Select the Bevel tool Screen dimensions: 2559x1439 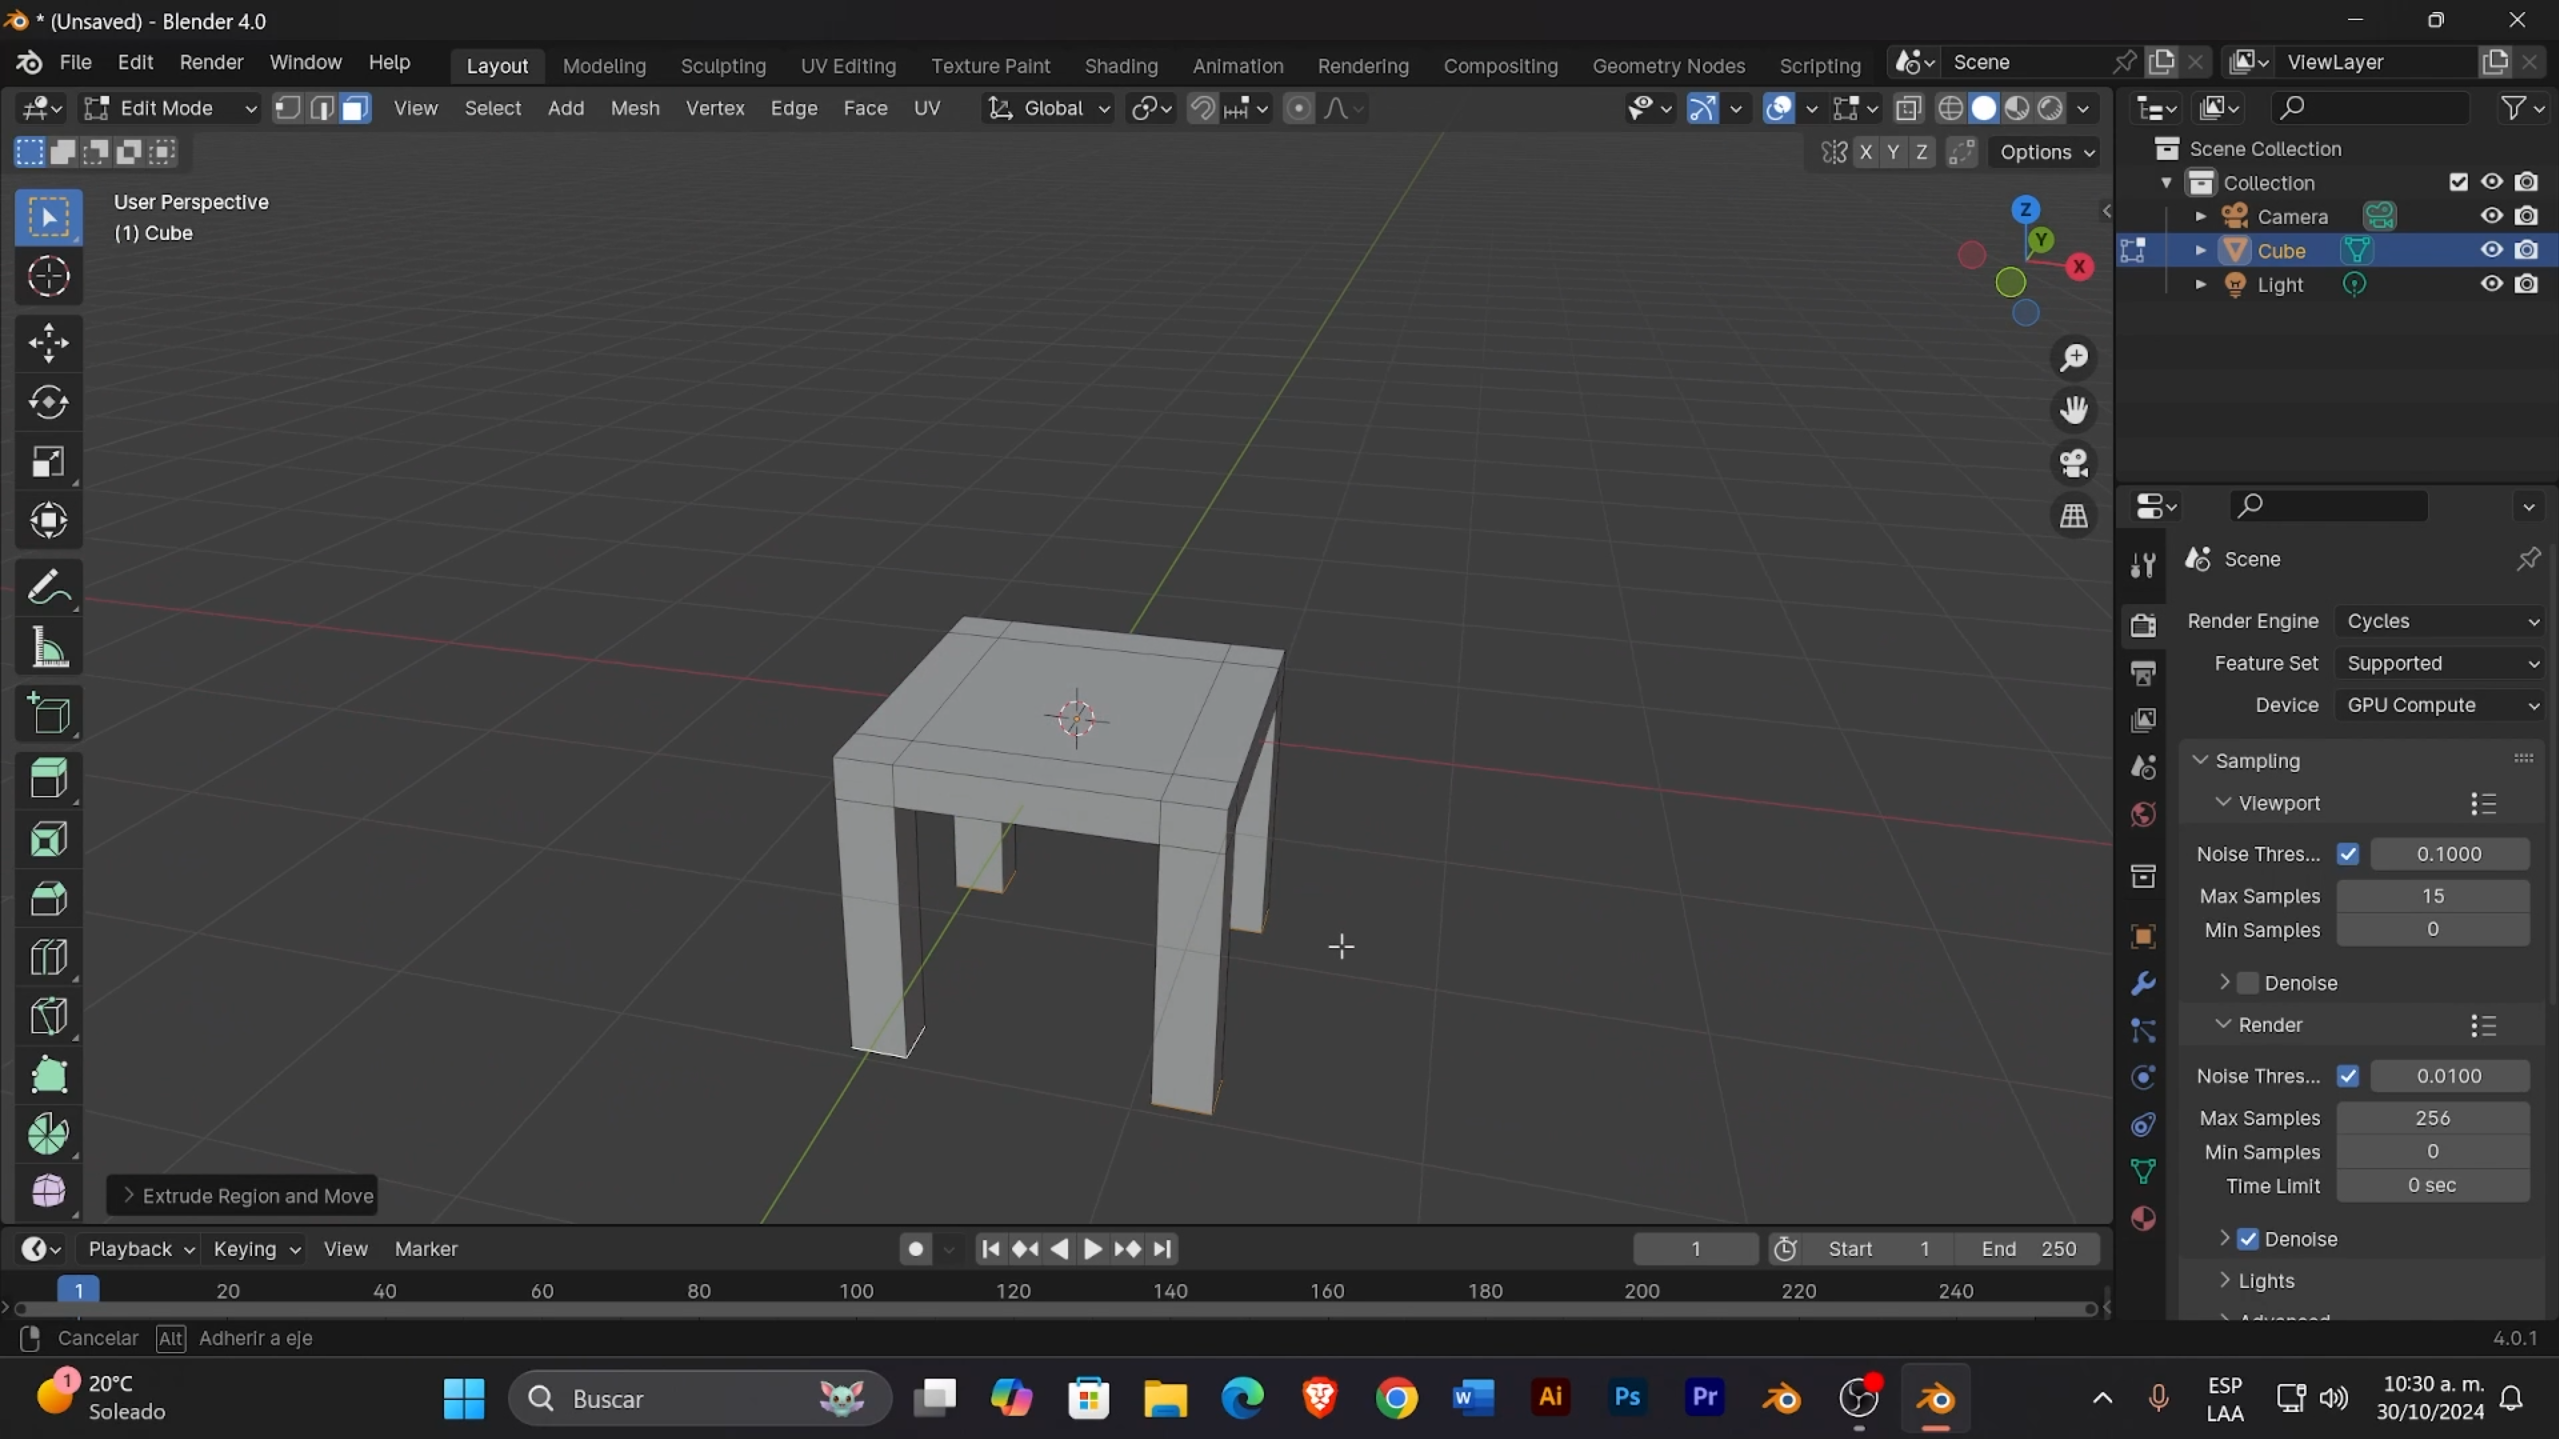[48, 898]
